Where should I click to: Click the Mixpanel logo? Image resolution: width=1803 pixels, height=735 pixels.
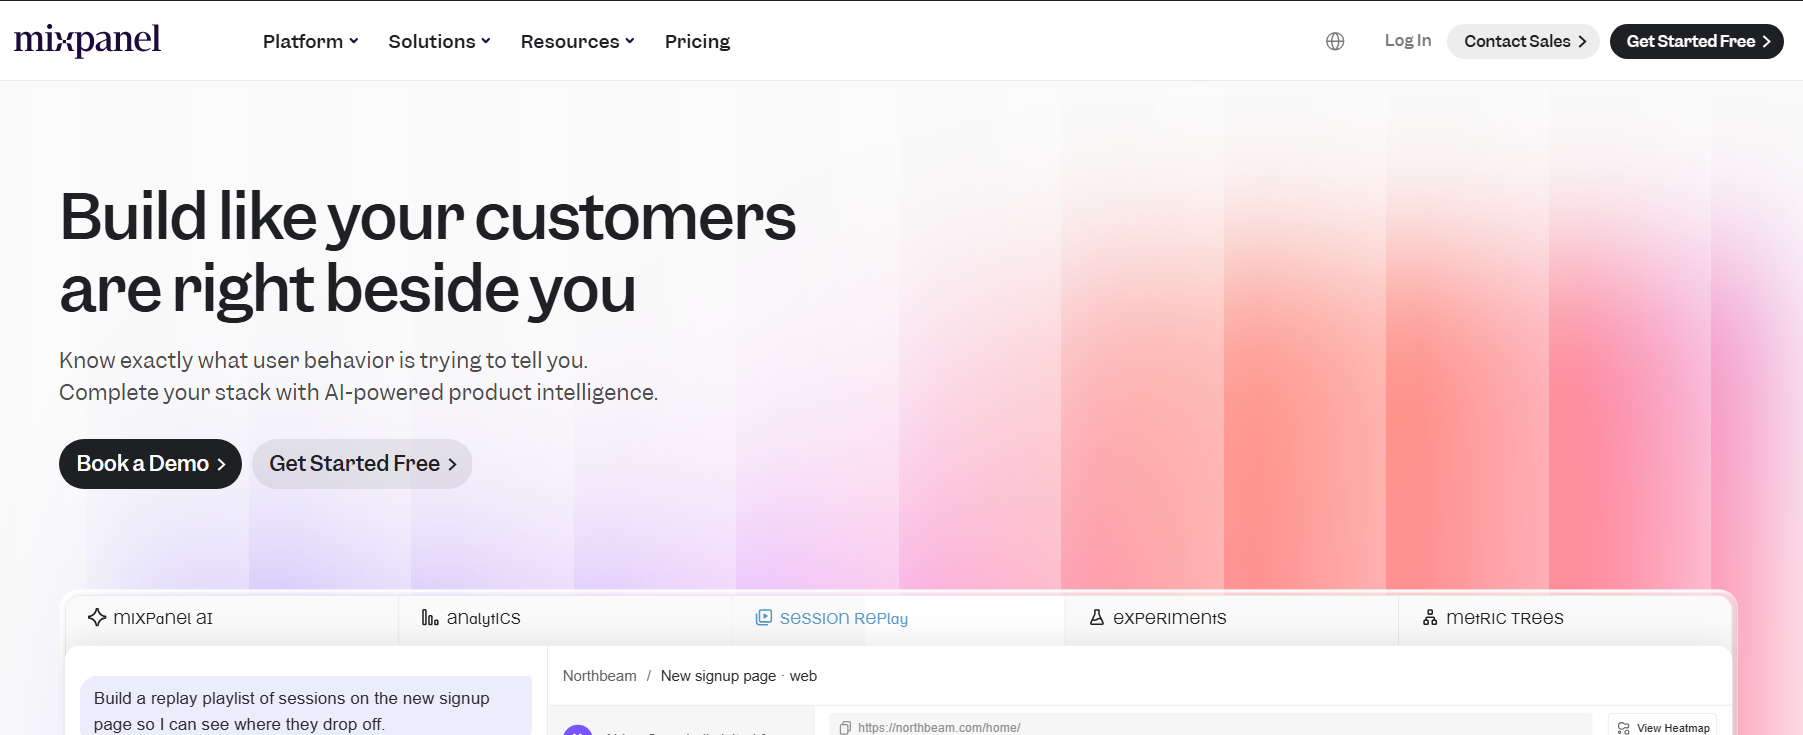87,40
